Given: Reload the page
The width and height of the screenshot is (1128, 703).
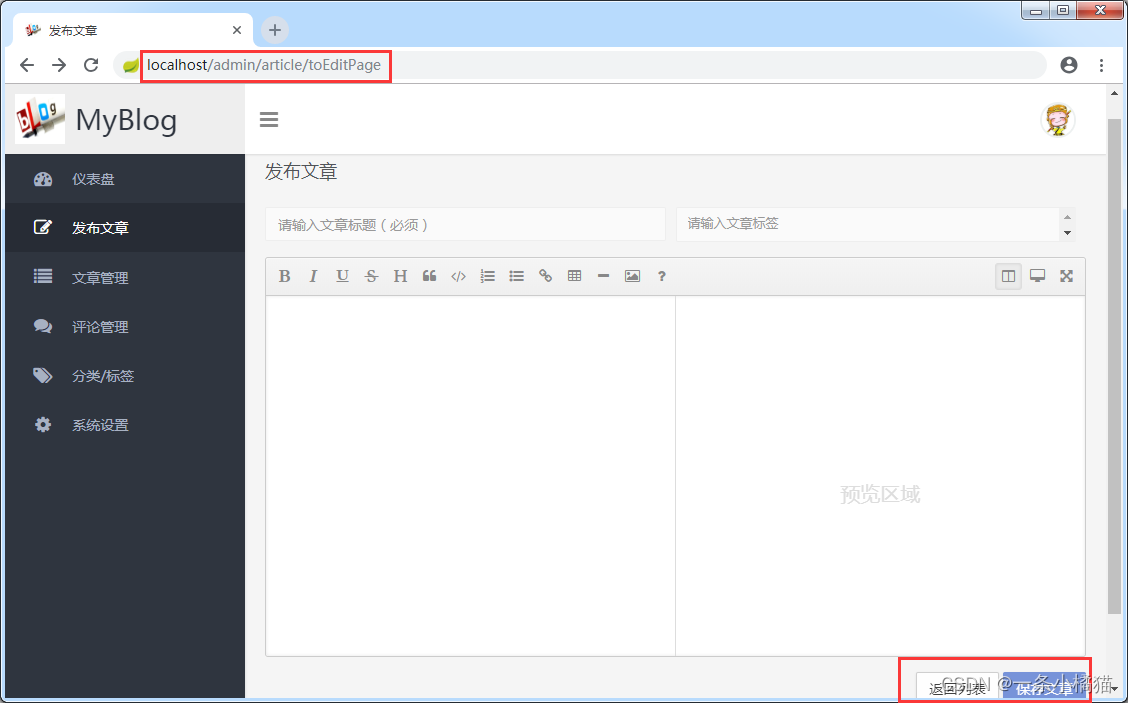Looking at the screenshot, I should click(91, 65).
